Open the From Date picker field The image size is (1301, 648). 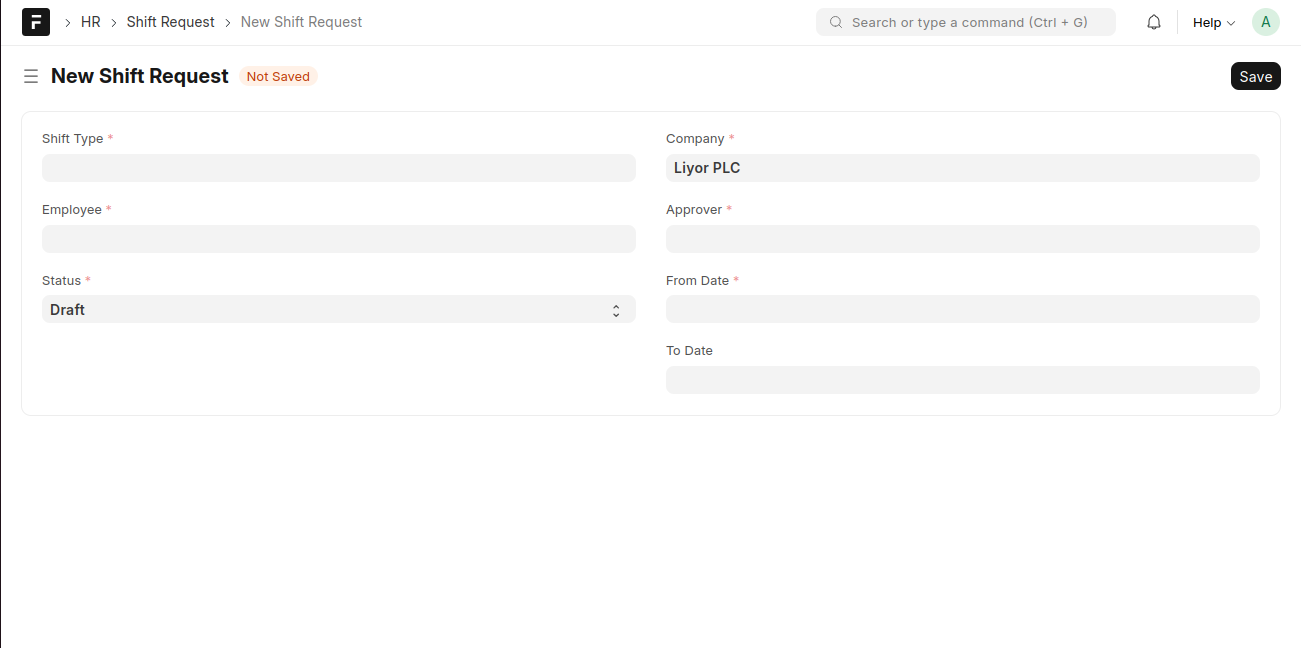[x=962, y=310]
